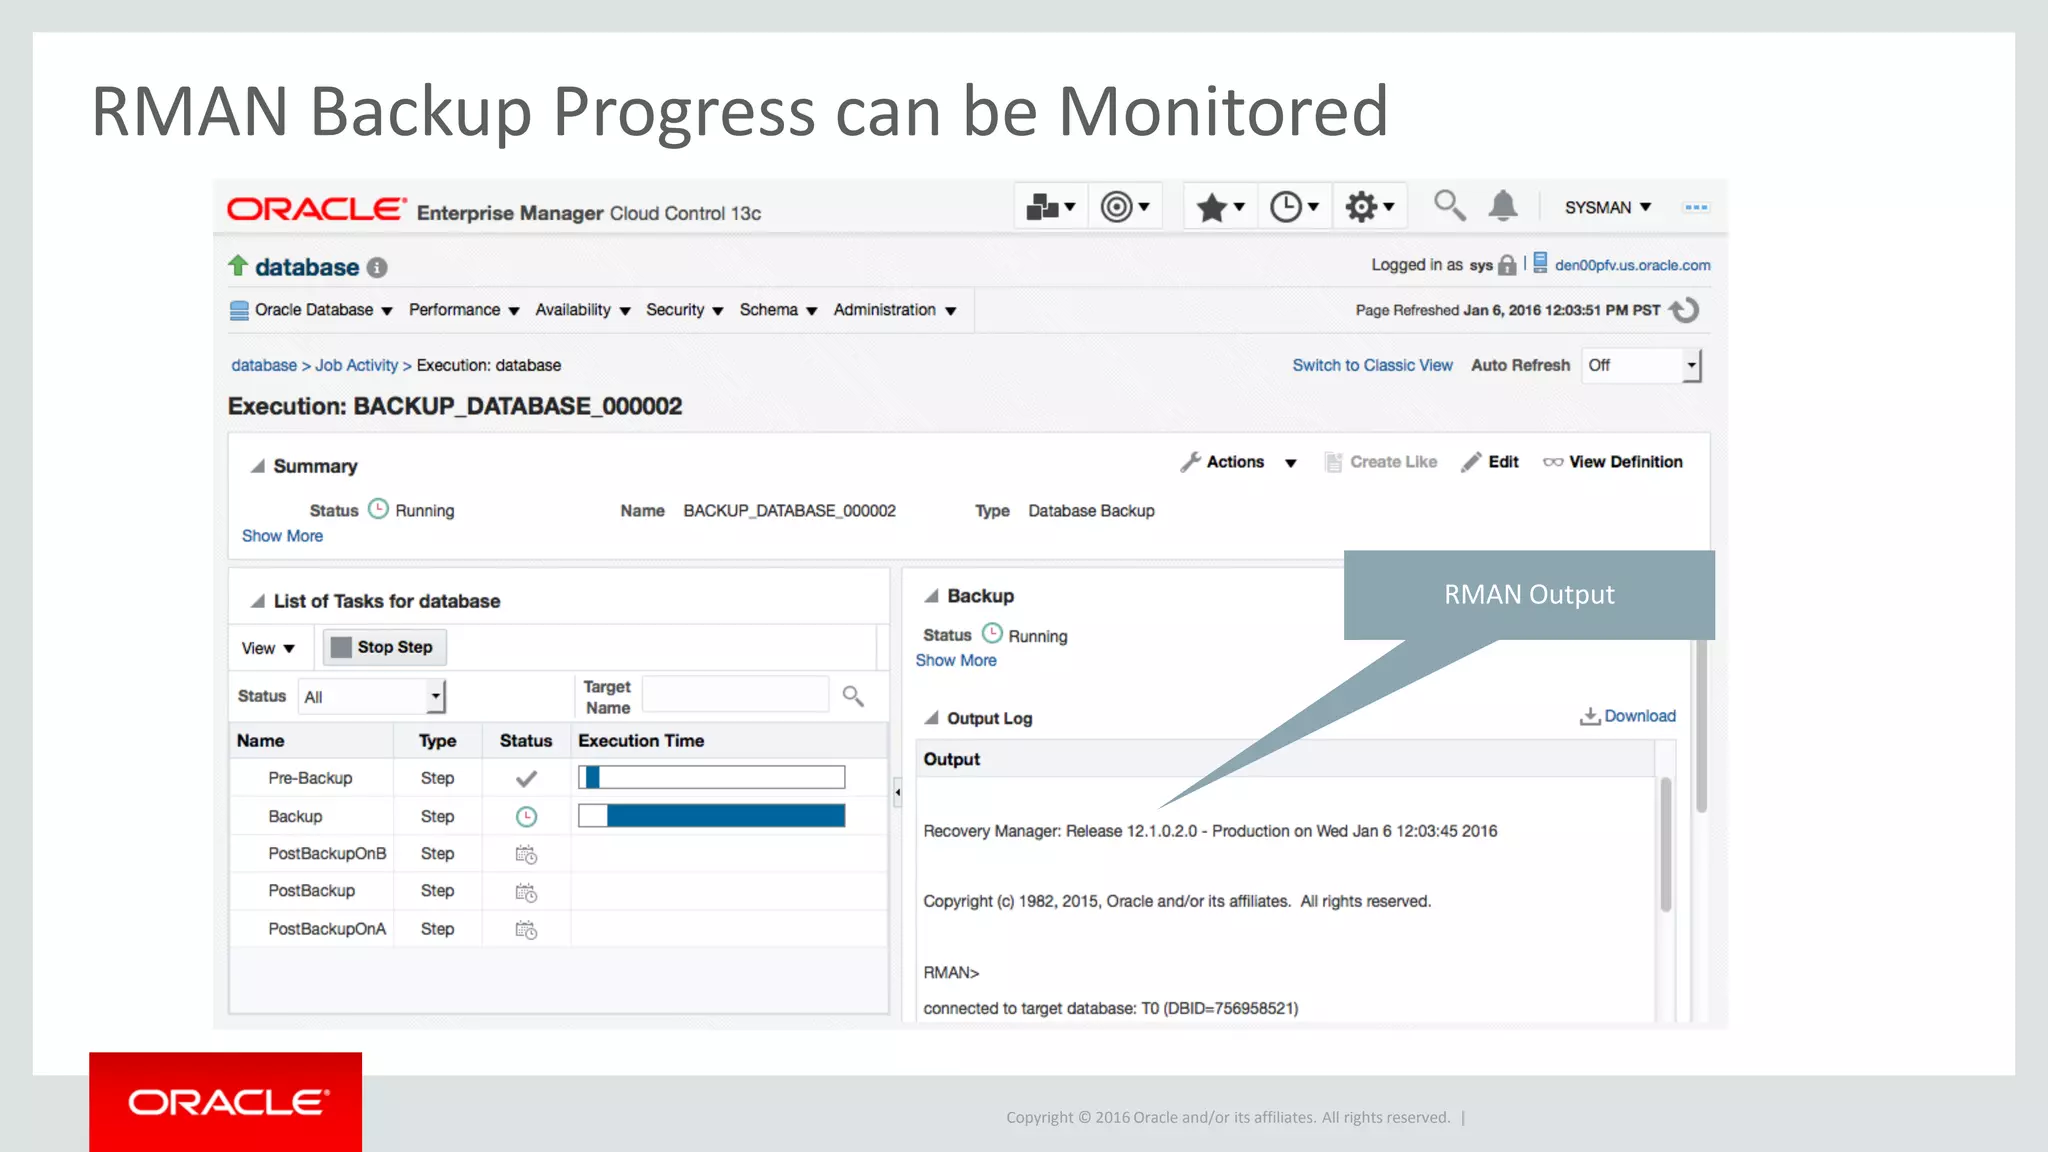Click Show More under Summary
This screenshot has height=1152, width=2048.
282,536
